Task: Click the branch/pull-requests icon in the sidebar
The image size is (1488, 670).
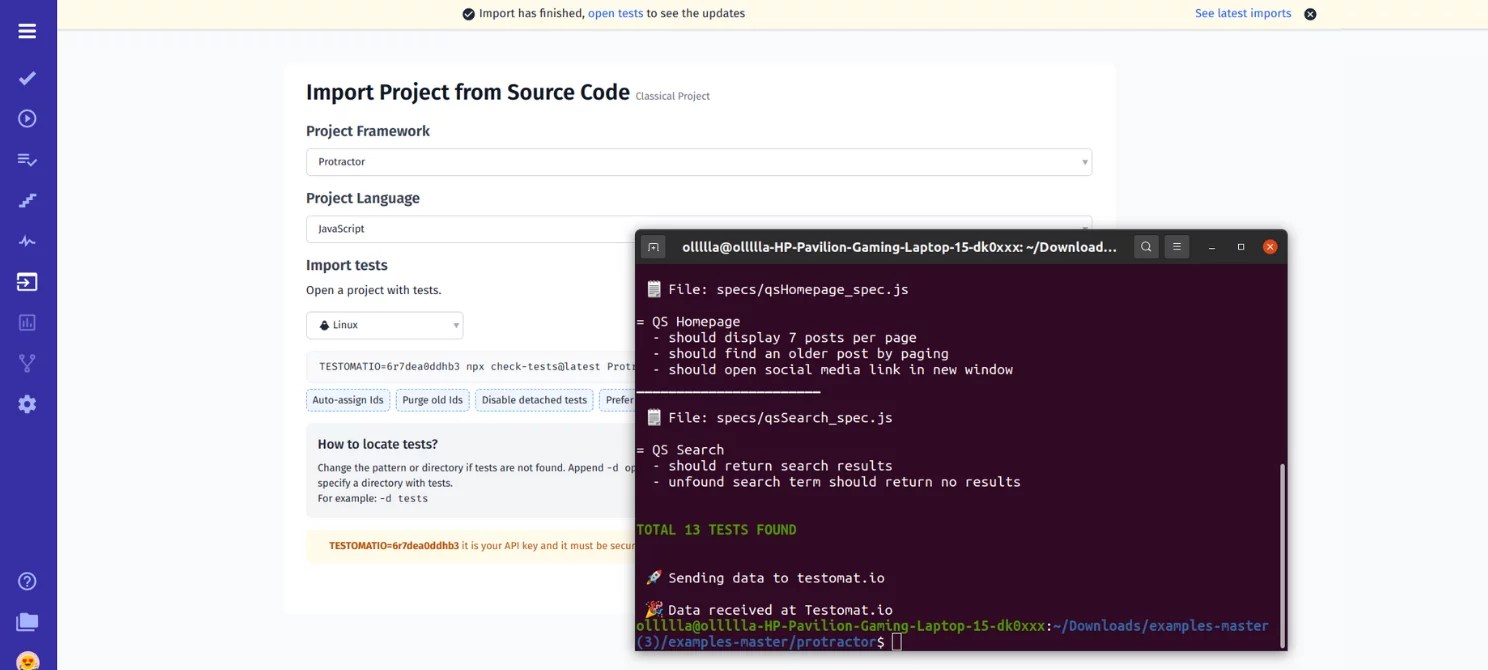Action: [27, 362]
